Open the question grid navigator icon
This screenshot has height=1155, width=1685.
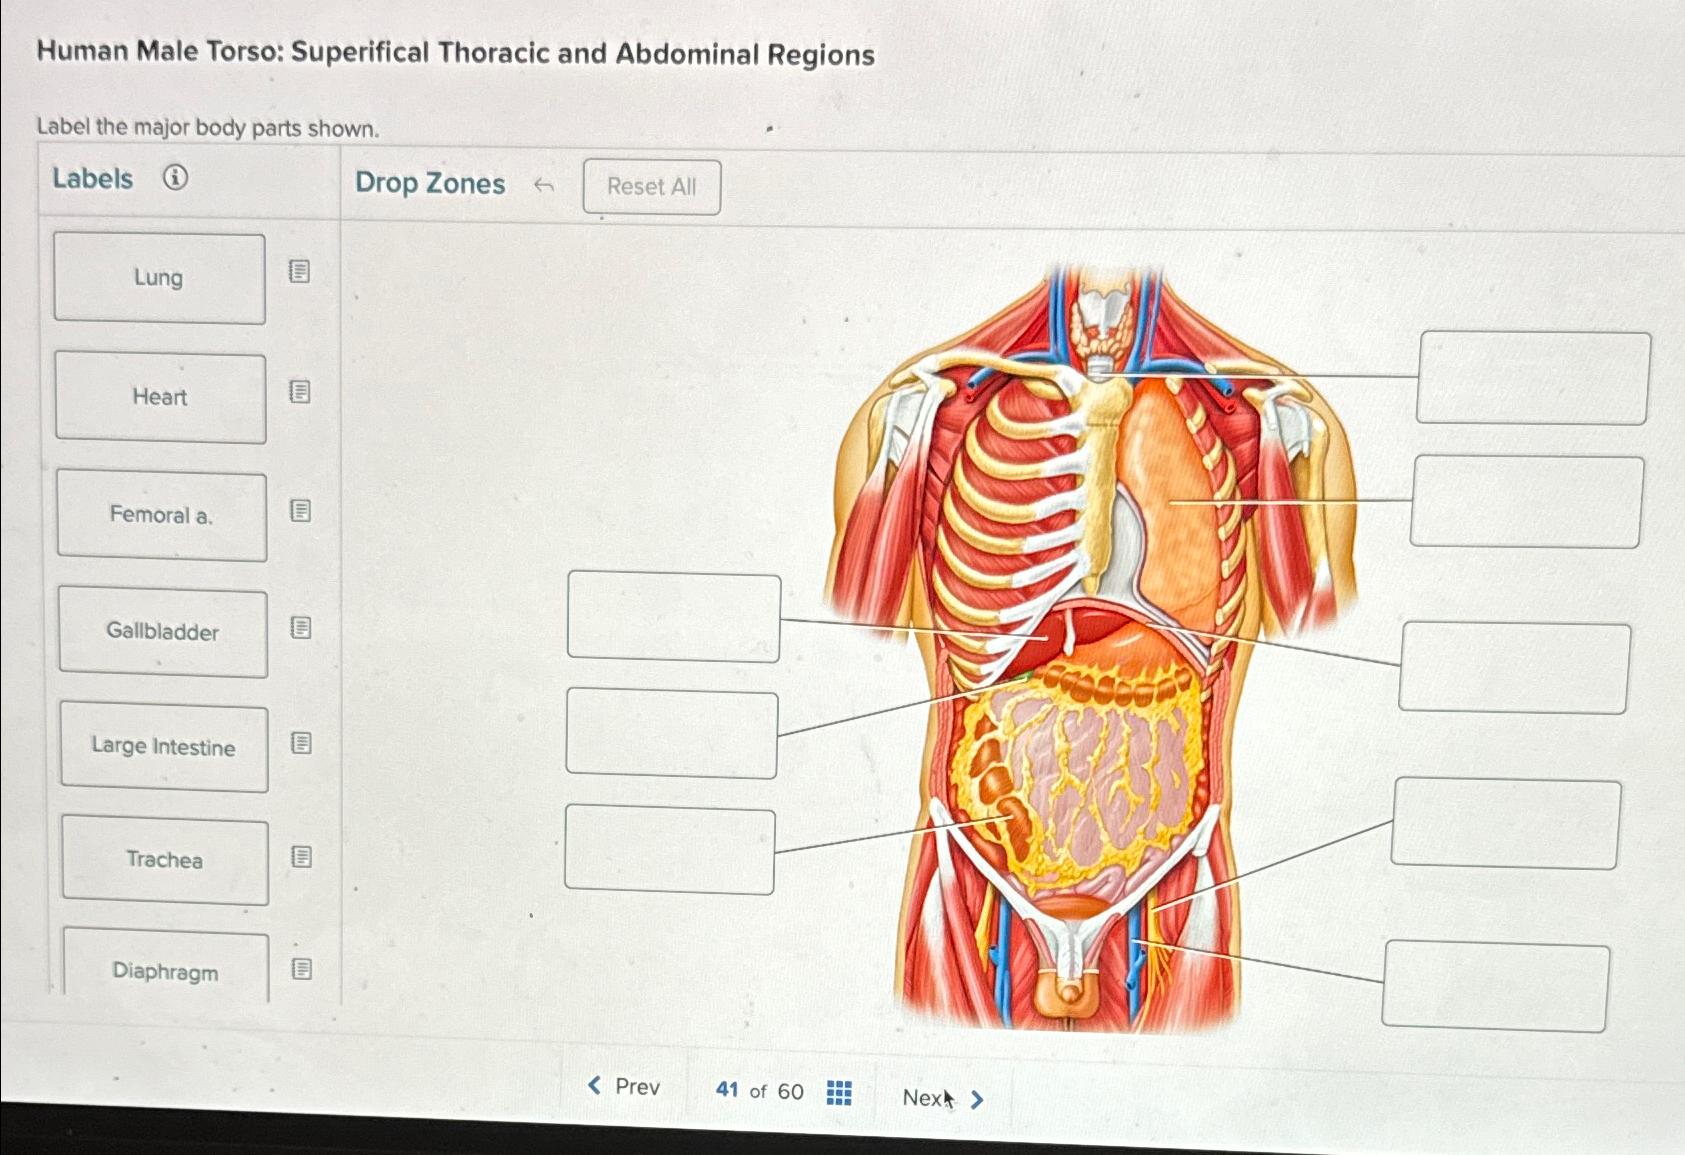(x=839, y=1092)
